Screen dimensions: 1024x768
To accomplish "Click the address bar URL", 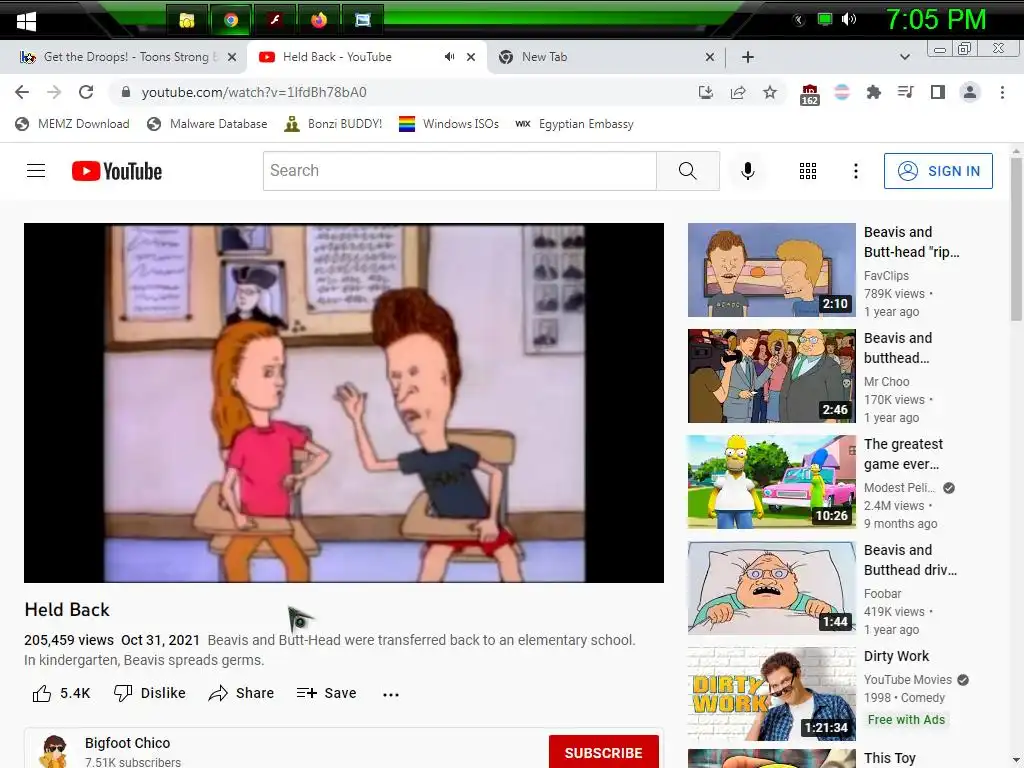I will [254, 92].
